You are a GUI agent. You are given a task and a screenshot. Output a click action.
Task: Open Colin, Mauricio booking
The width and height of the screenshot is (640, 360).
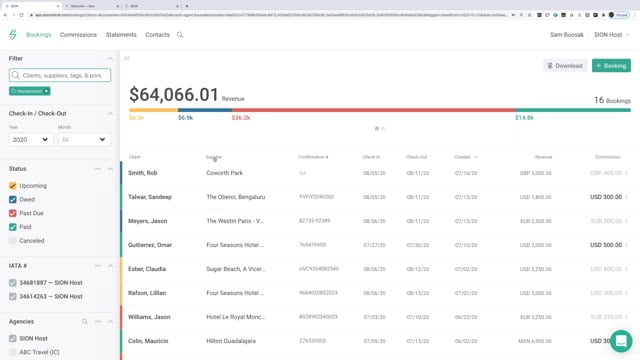point(148,341)
